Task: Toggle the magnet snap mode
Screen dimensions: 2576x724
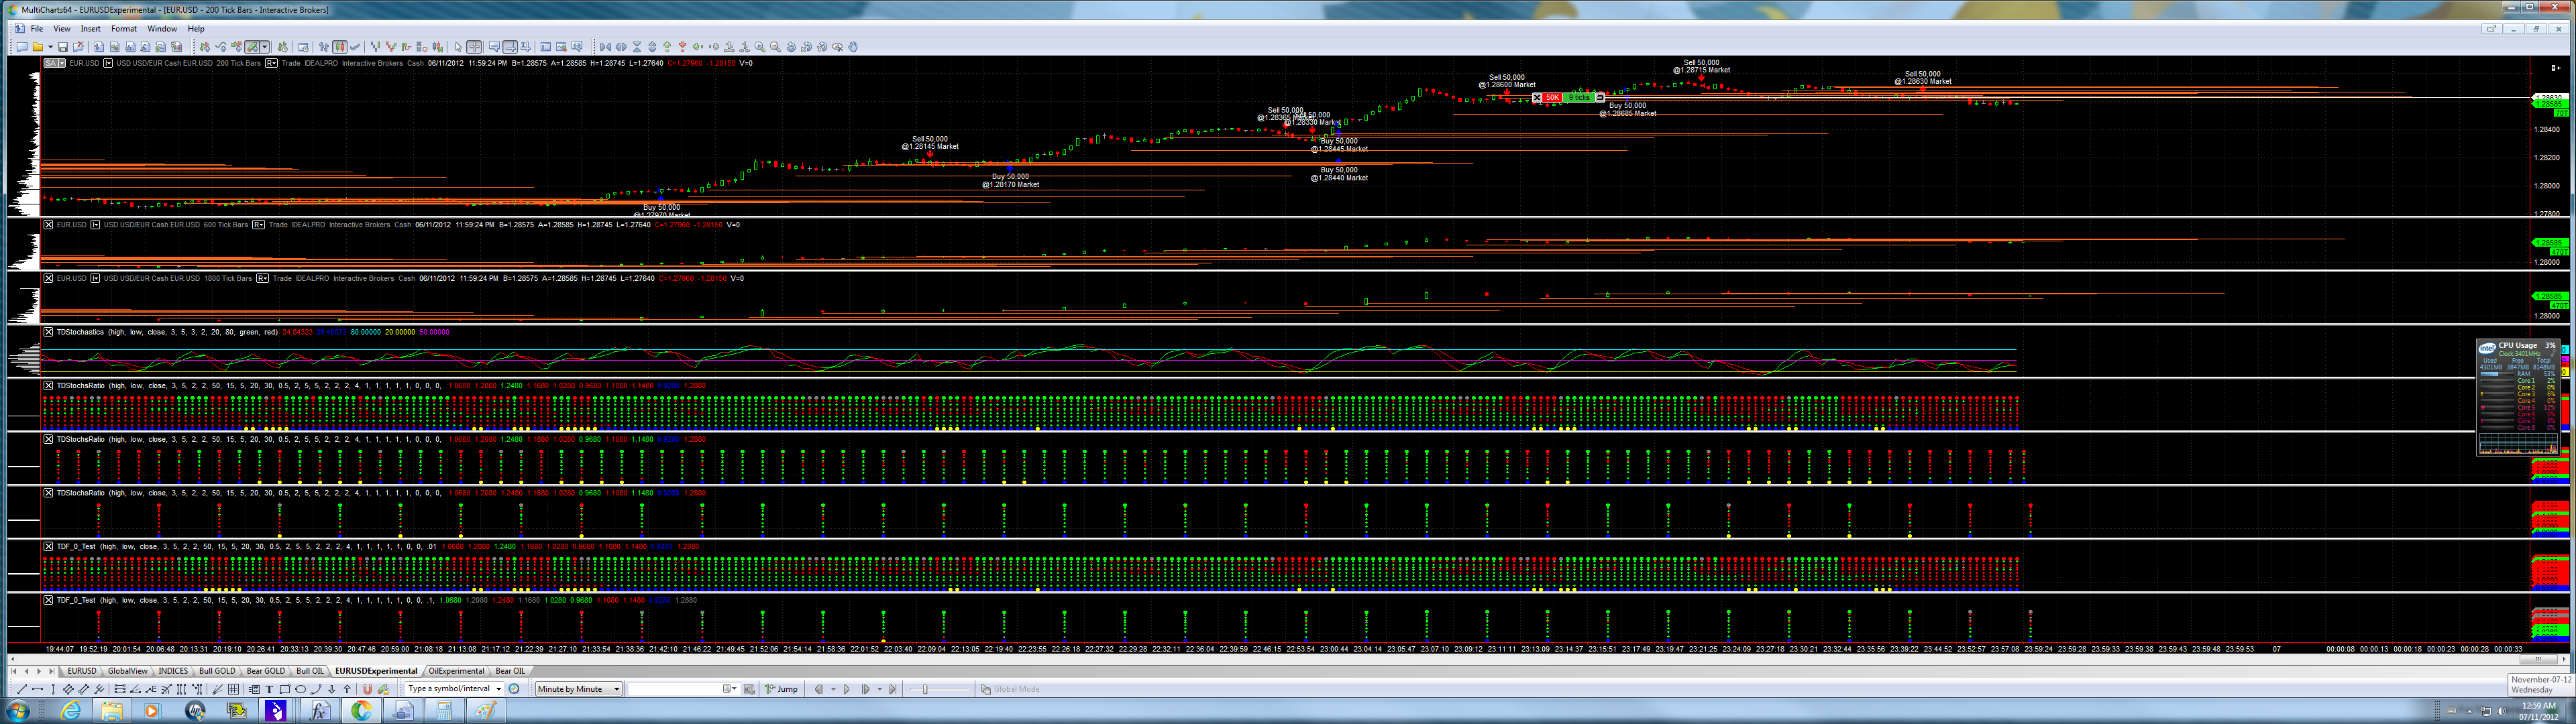Action: (x=367, y=689)
